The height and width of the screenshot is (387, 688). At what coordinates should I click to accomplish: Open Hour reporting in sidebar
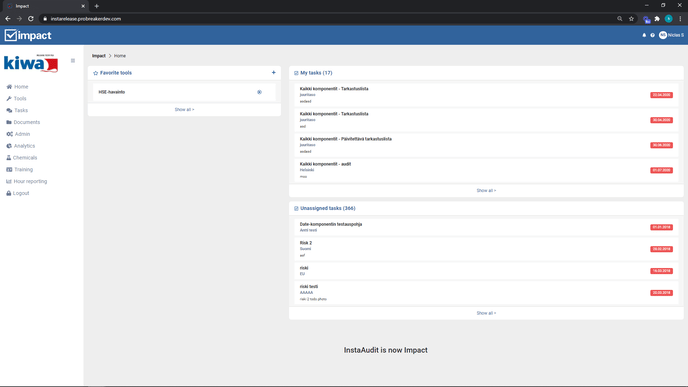tap(26, 182)
